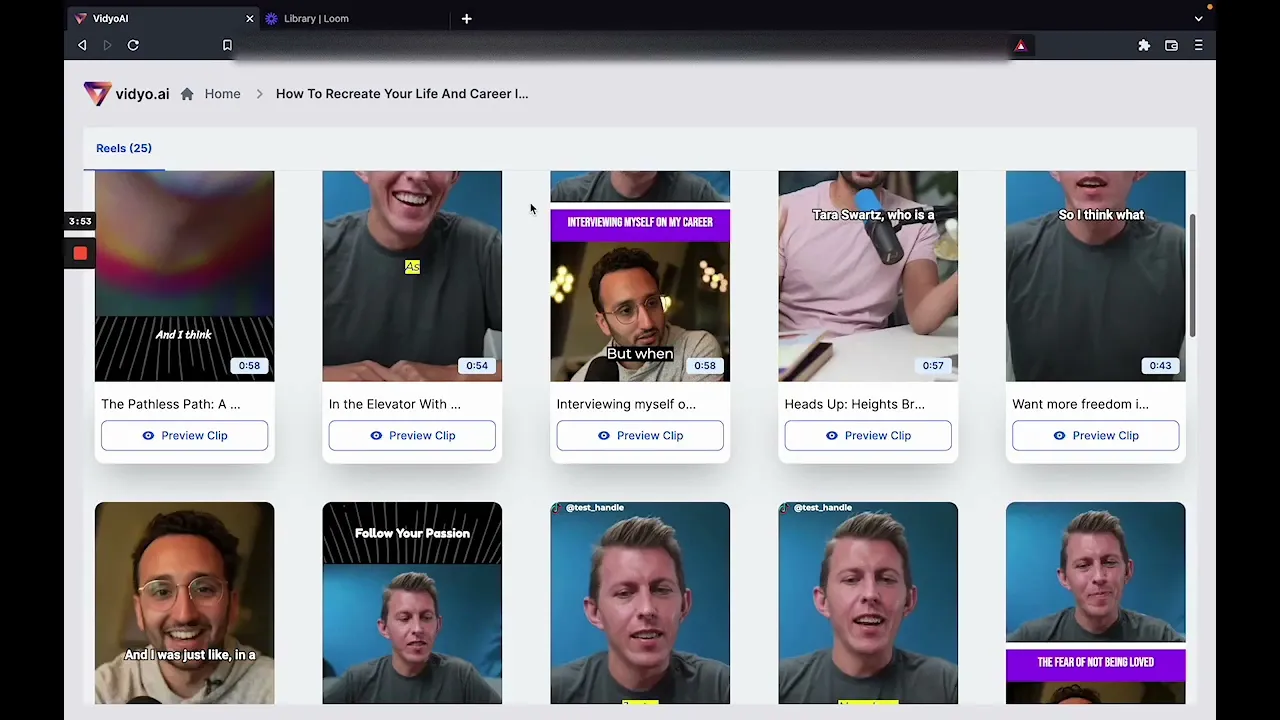Preview the Want more freedom clip
The height and width of the screenshot is (720, 1280).
coord(1096,435)
